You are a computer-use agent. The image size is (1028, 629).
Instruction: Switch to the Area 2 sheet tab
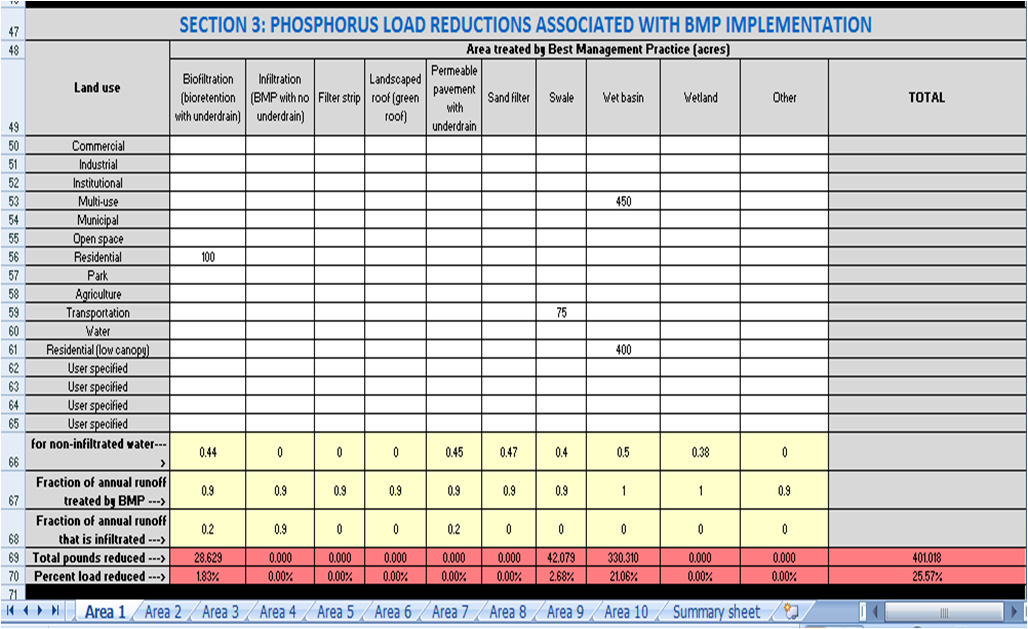tap(163, 612)
